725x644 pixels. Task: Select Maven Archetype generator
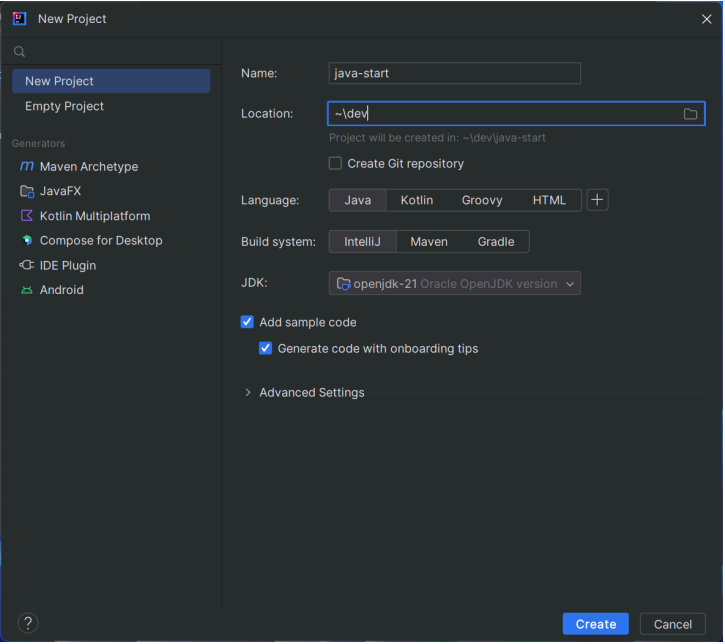point(111,166)
